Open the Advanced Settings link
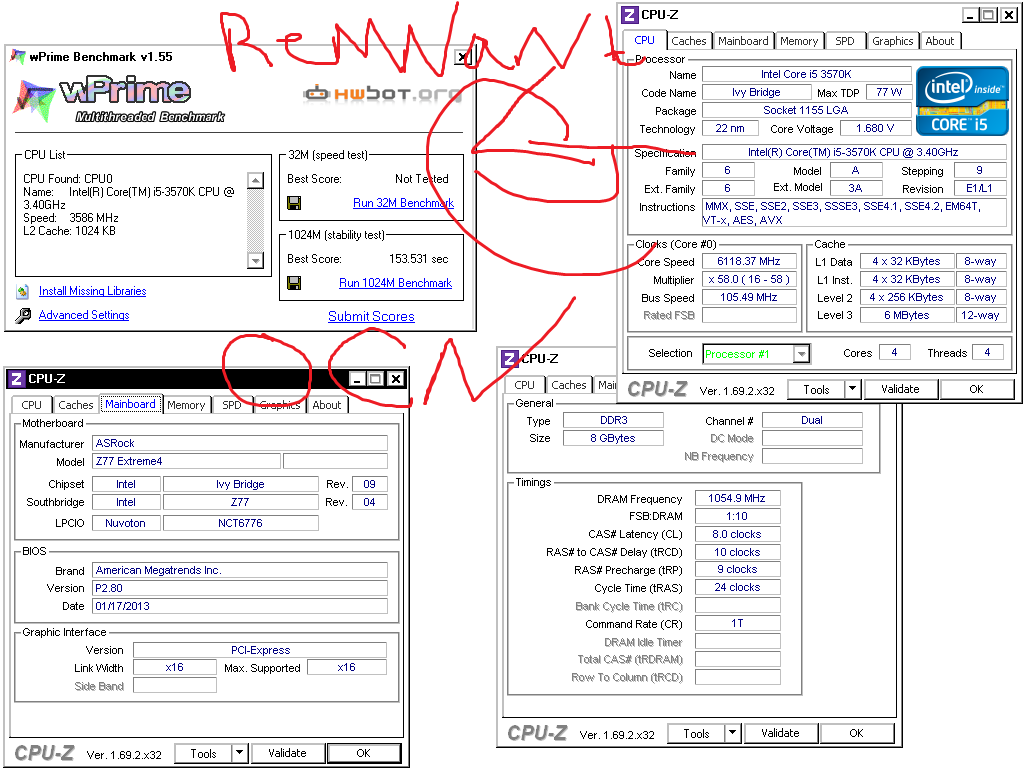 click(x=84, y=315)
